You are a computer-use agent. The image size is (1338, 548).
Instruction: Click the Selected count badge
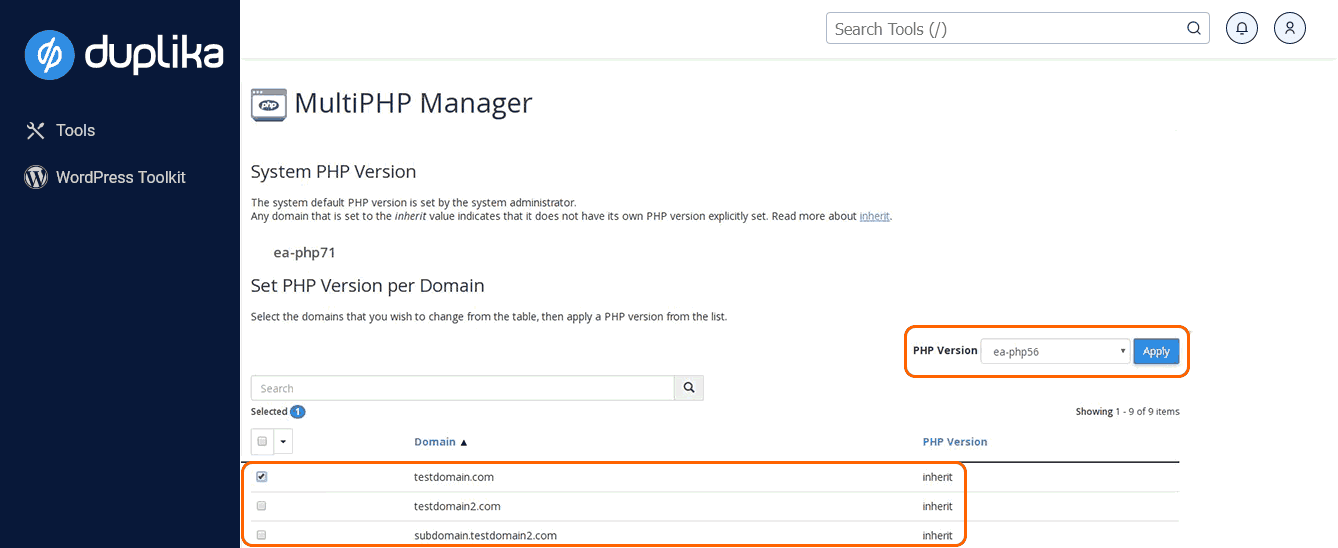[298, 412]
